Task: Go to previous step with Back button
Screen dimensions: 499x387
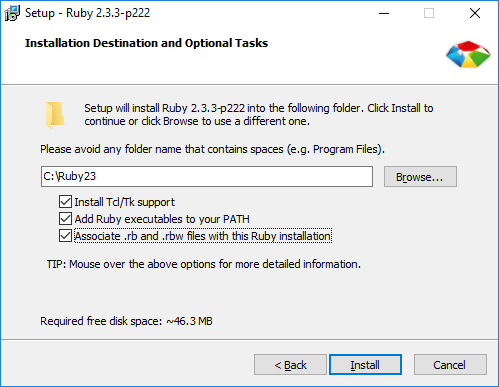Action: coord(290,365)
